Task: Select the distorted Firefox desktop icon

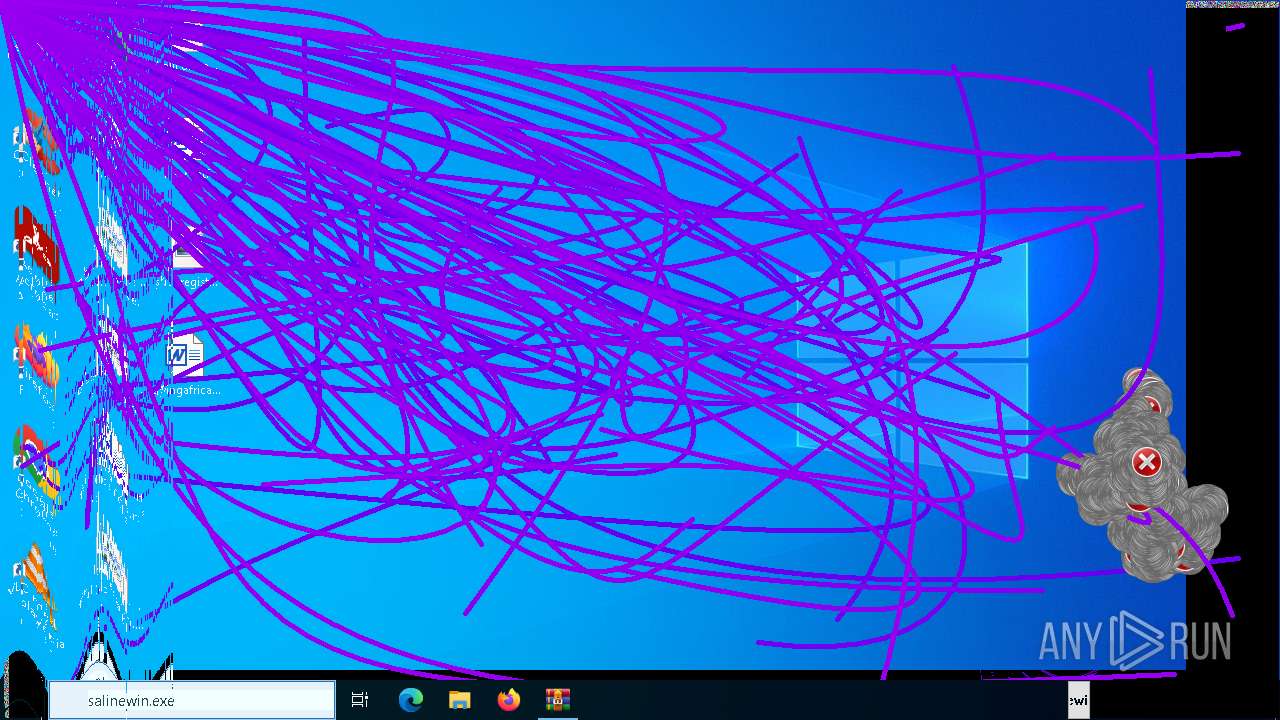Action: pyautogui.click(x=37, y=356)
